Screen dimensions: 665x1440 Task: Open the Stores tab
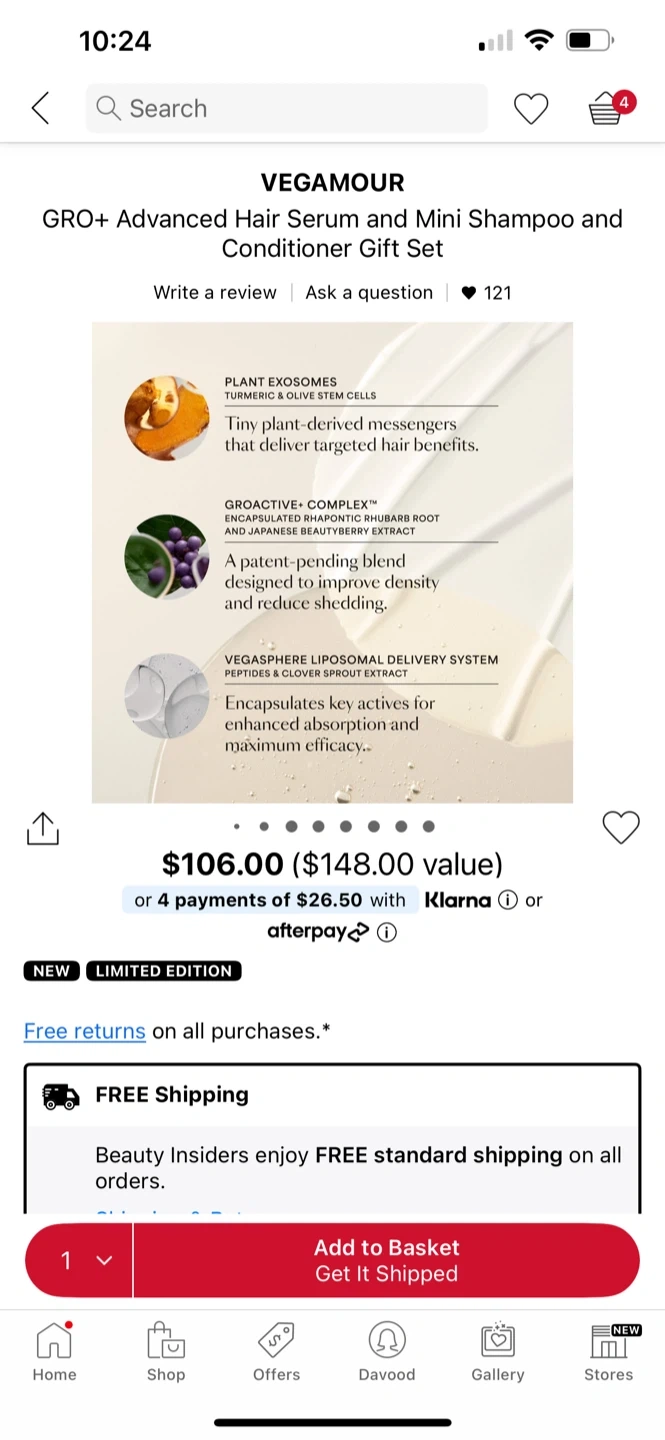coord(609,1352)
